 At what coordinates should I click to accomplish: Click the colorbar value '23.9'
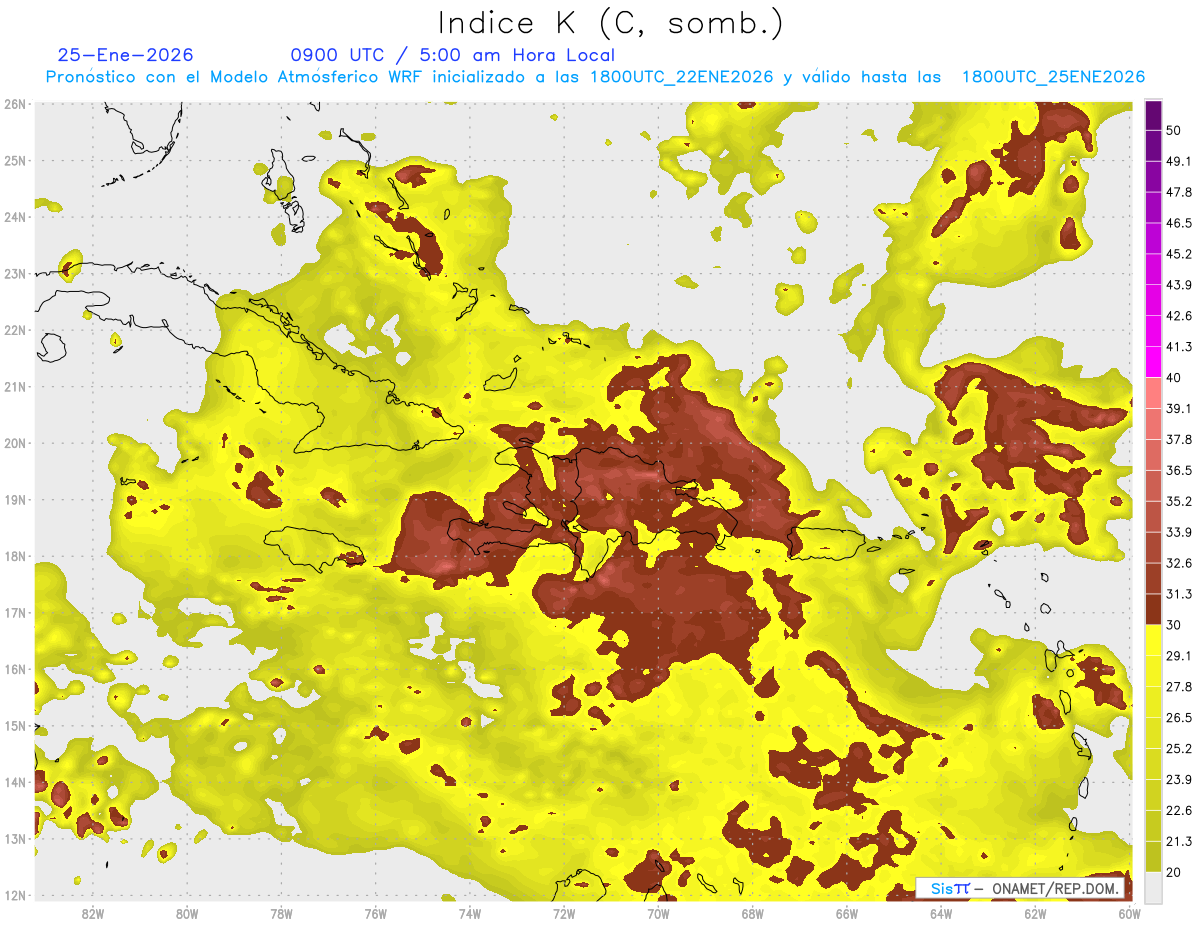(1179, 779)
